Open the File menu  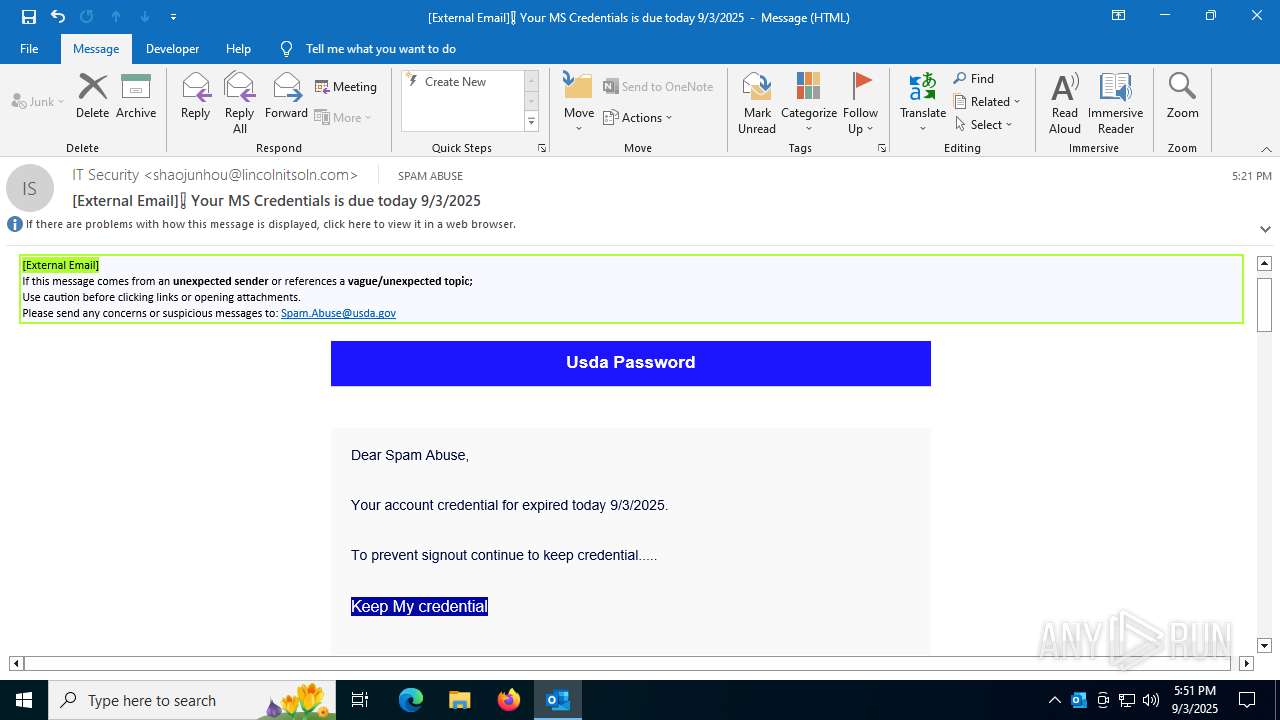point(29,49)
